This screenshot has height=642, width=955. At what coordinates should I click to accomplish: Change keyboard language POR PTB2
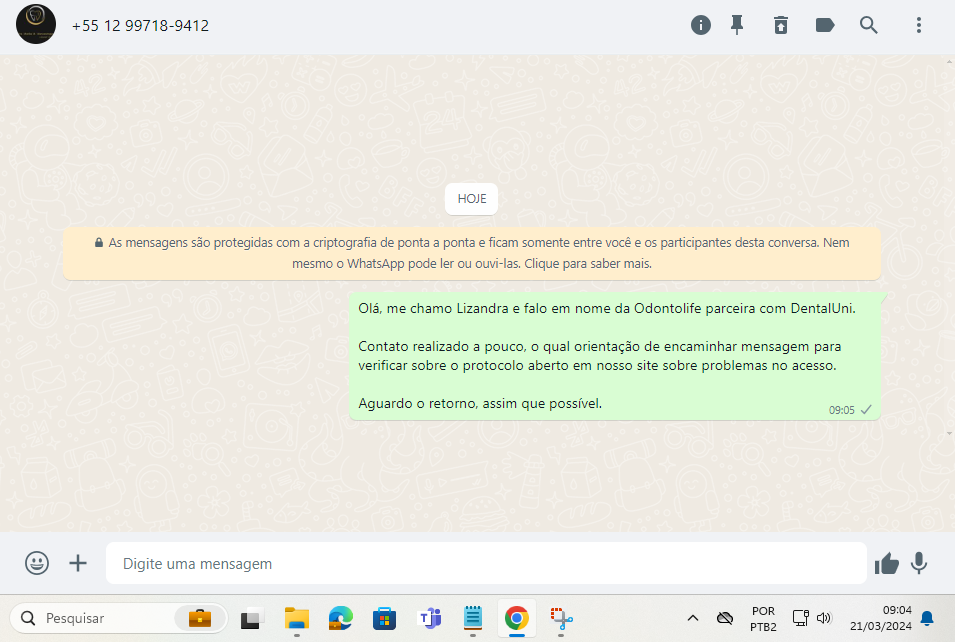pos(763,619)
